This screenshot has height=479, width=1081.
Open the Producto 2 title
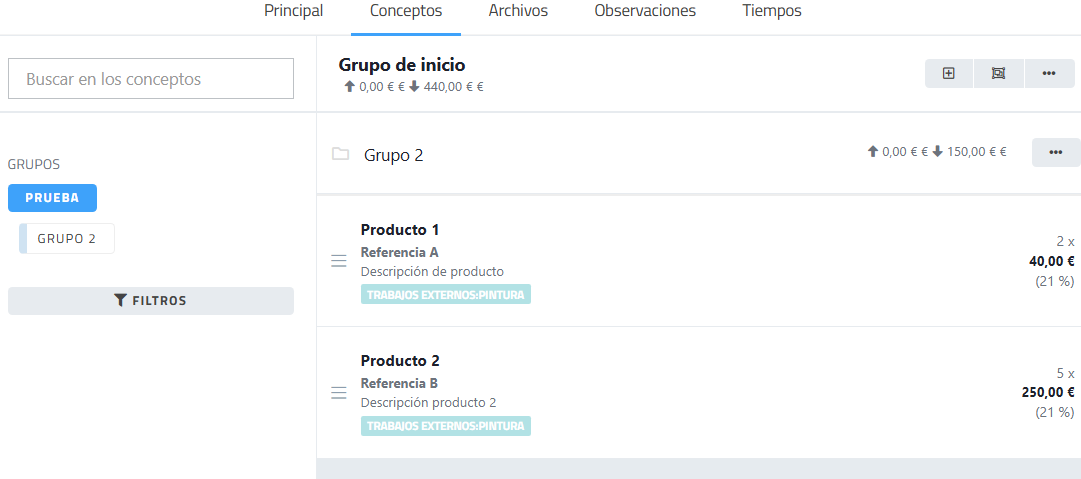click(x=400, y=361)
